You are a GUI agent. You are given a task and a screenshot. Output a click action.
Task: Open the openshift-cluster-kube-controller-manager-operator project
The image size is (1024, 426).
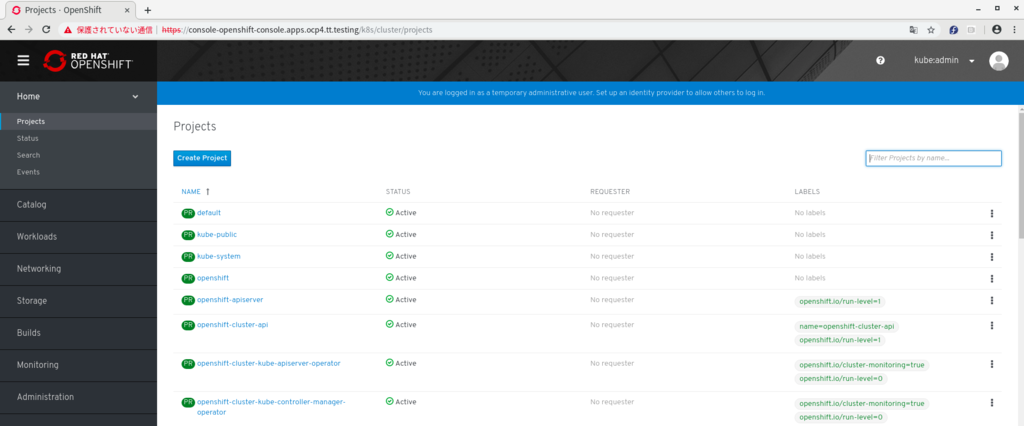[271, 407]
